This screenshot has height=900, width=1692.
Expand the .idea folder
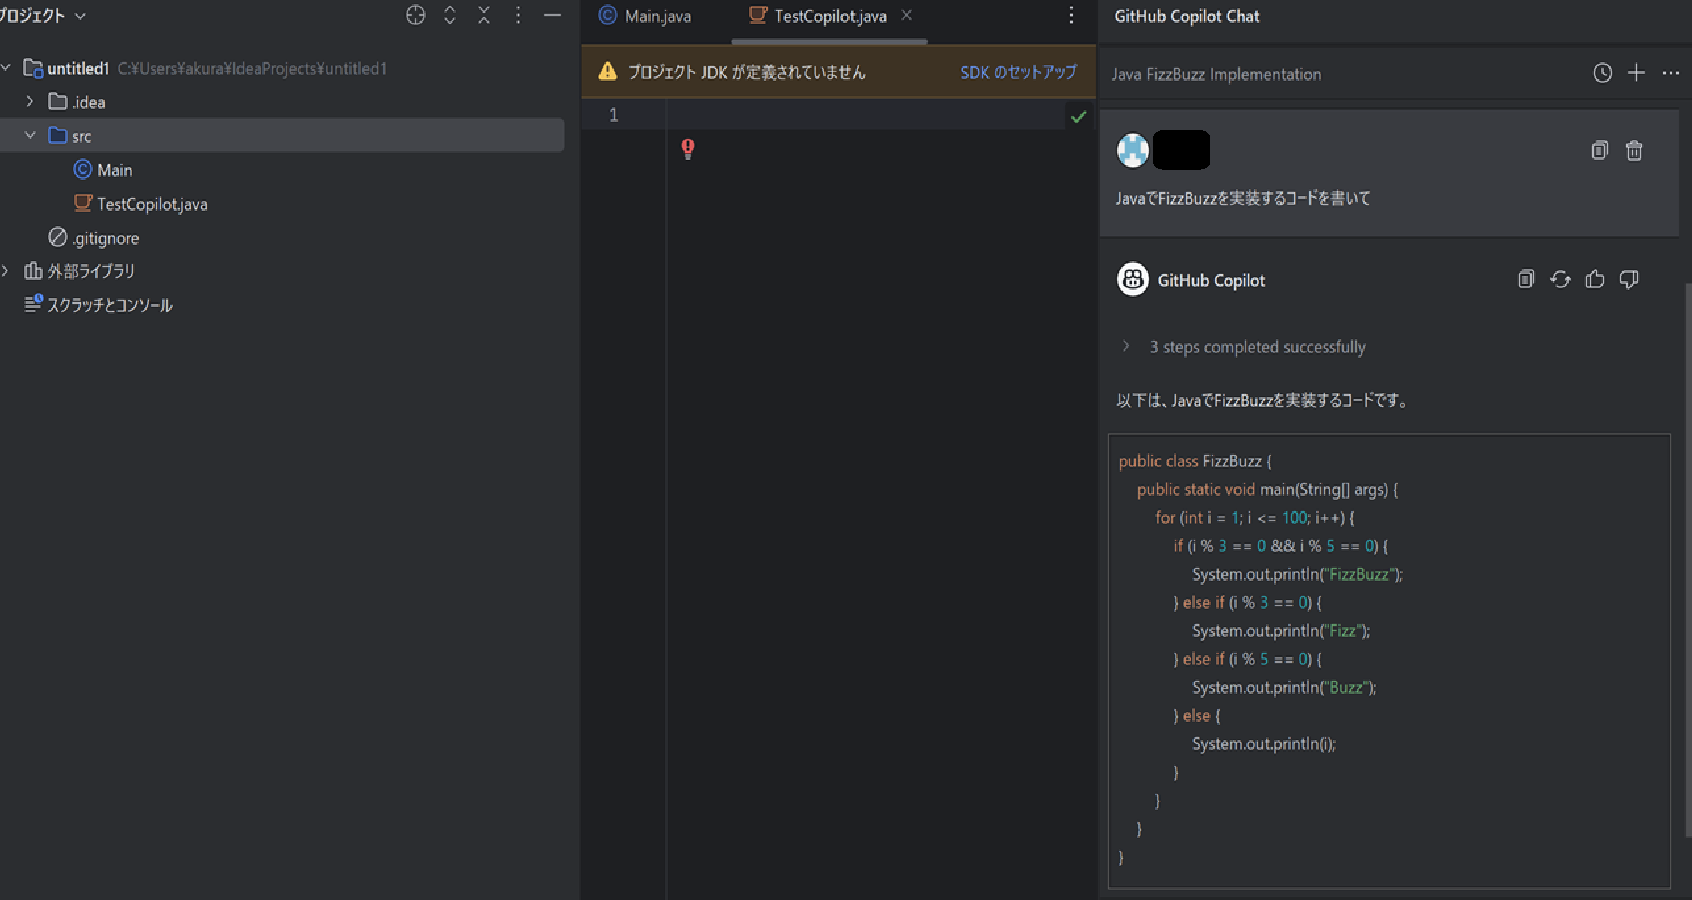[30, 102]
